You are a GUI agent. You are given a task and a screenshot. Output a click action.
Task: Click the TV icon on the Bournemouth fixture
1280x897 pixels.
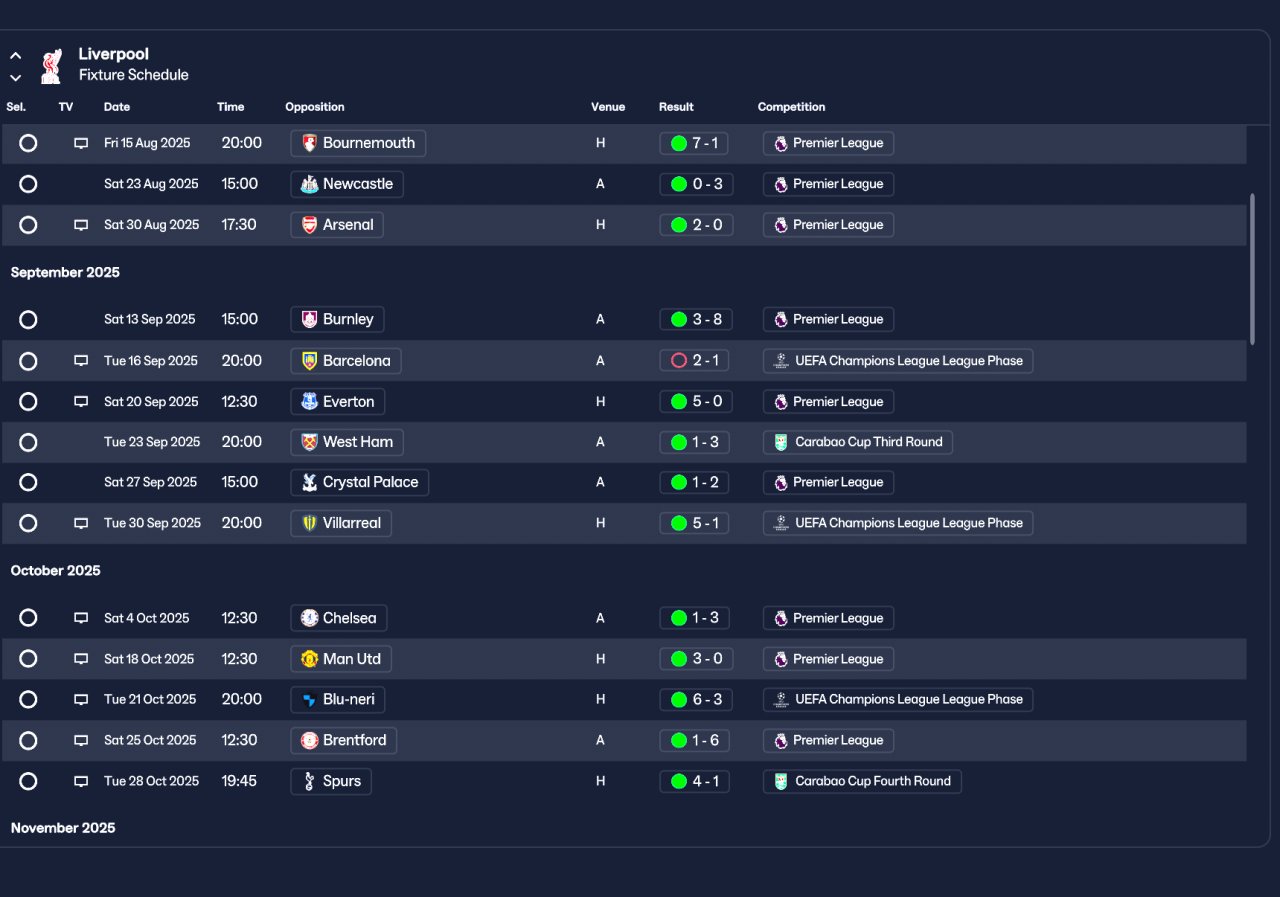coord(81,143)
